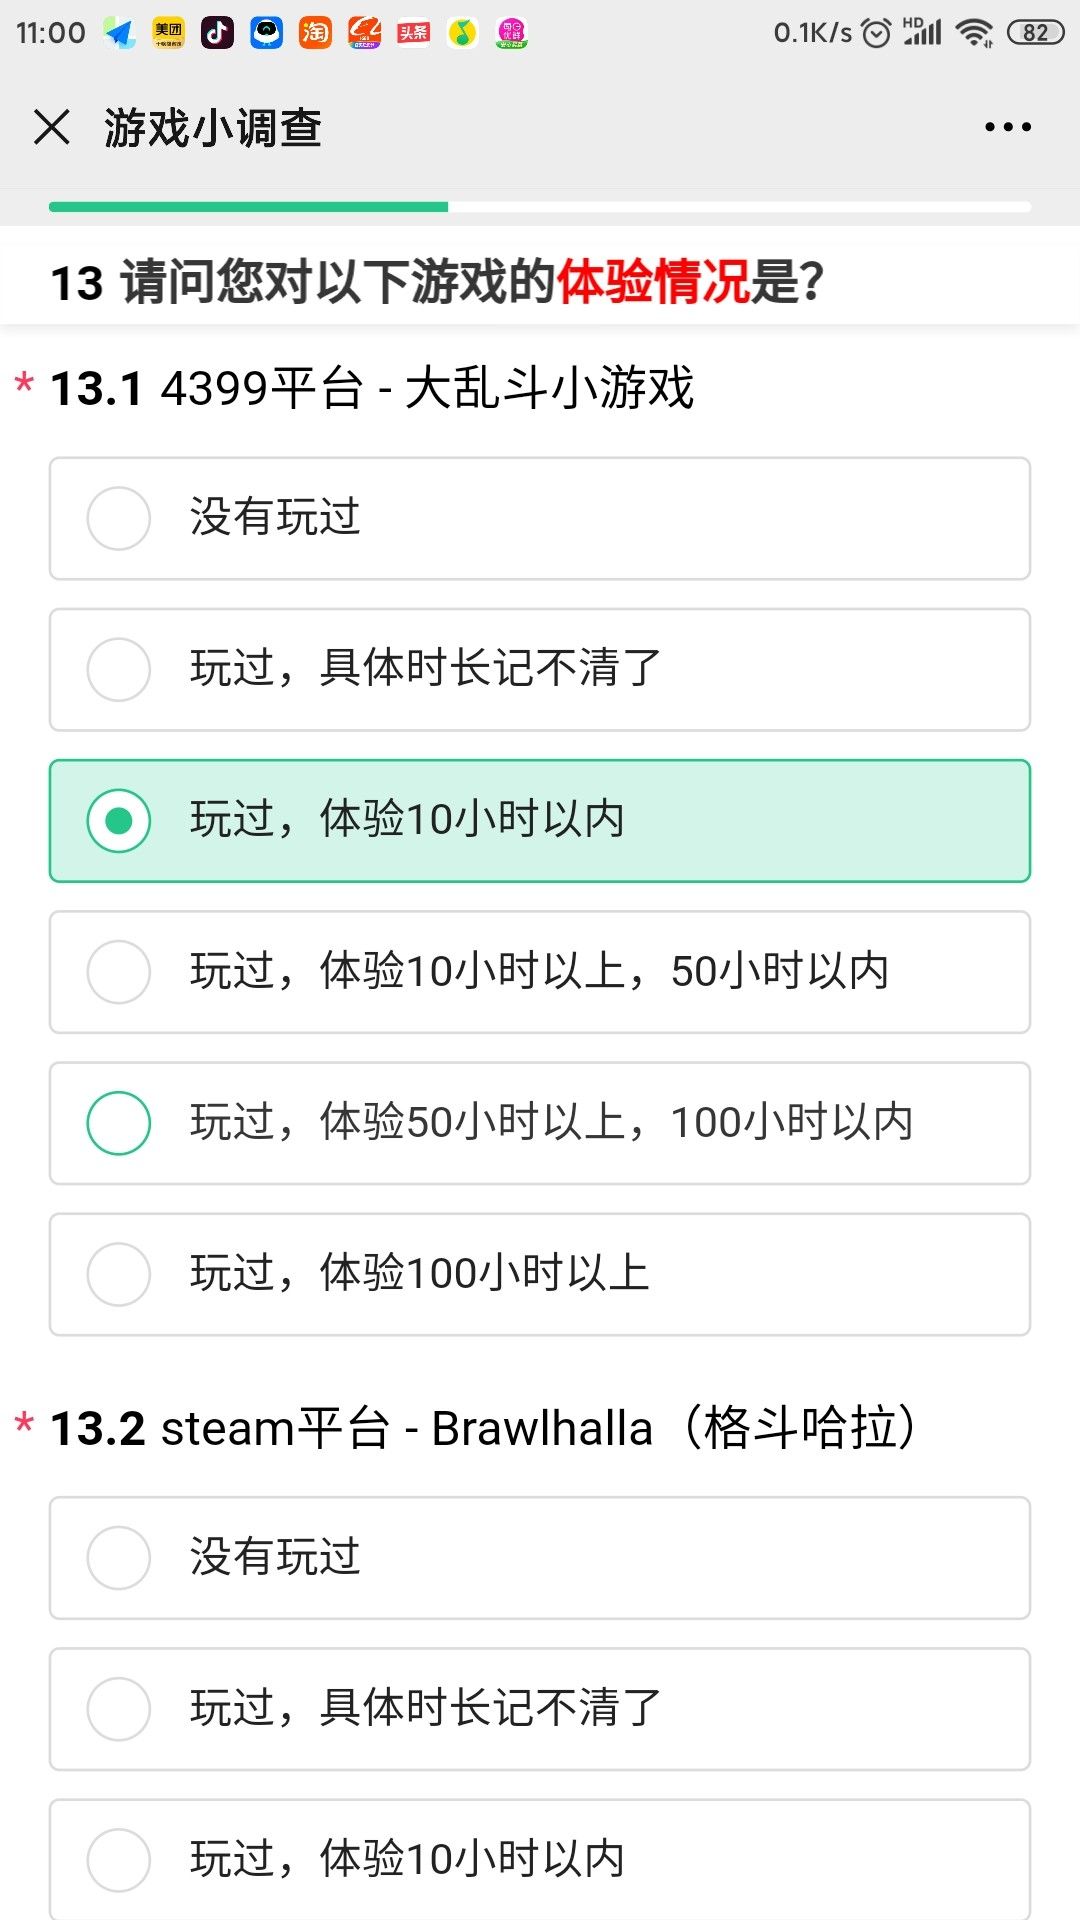Screen dimensions: 1080x1920
Task: Close the survey with the X icon
Action: click(x=52, y=128)
